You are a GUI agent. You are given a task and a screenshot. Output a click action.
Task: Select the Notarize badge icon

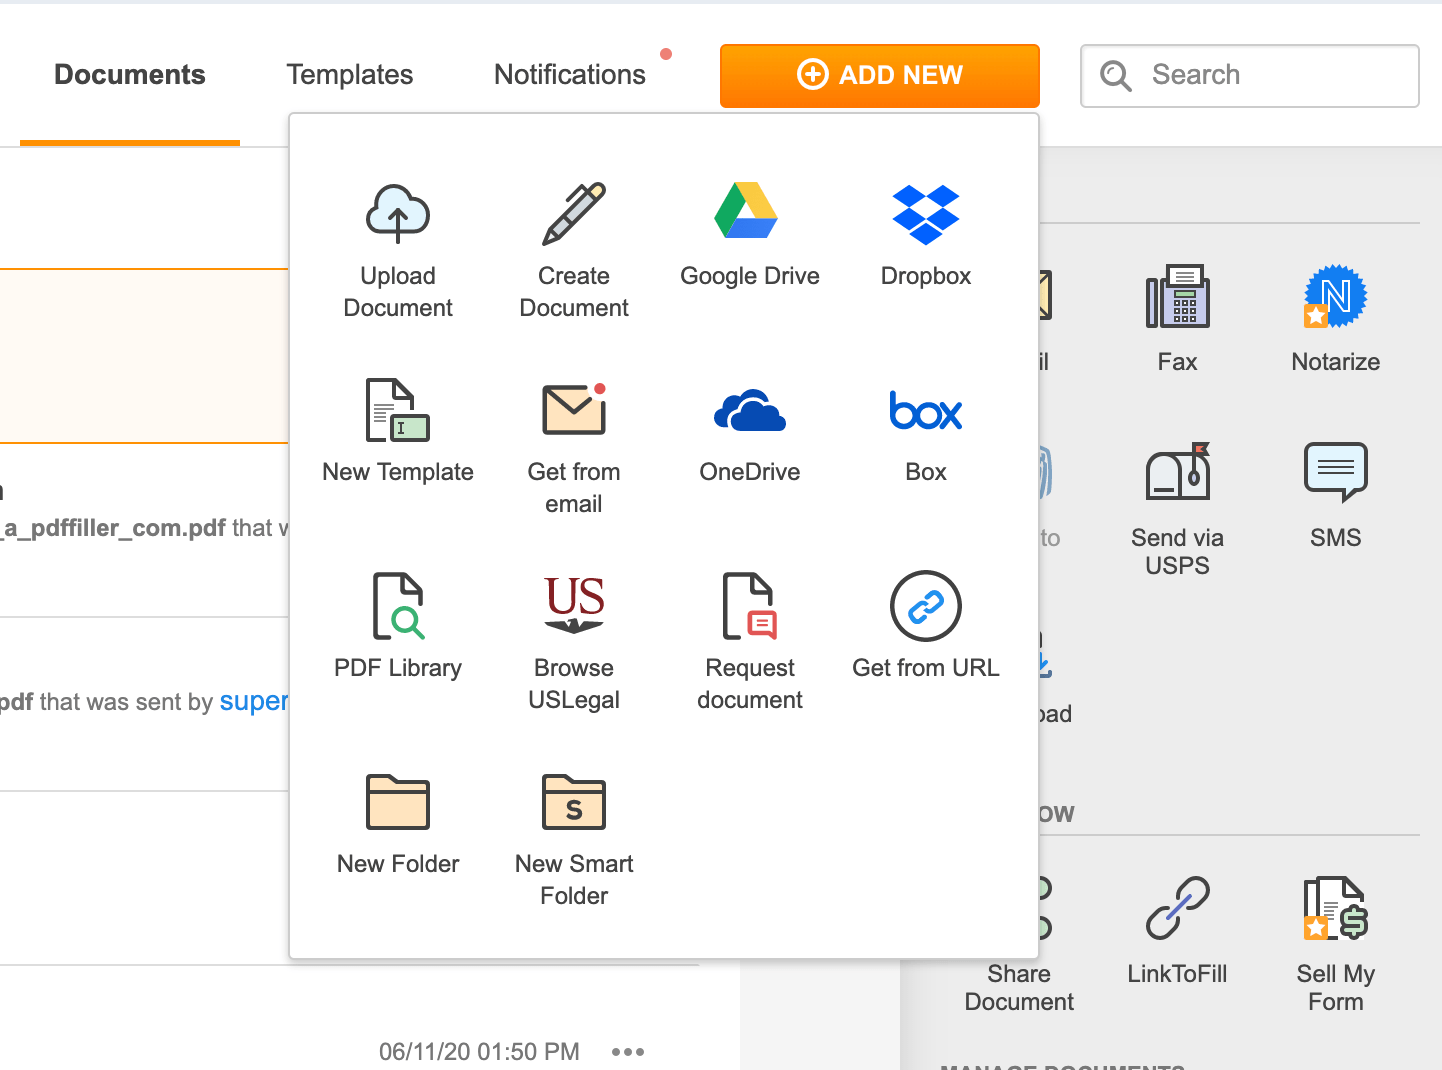1336,297
